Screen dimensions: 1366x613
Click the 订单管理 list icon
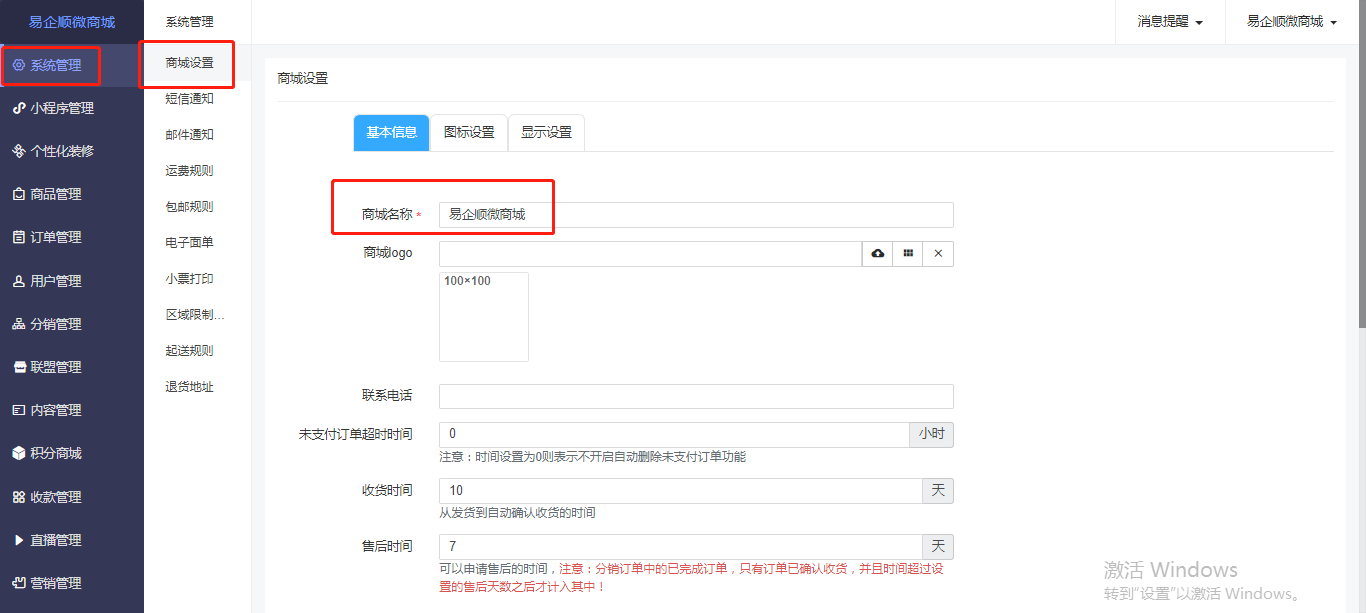(18, 237)
